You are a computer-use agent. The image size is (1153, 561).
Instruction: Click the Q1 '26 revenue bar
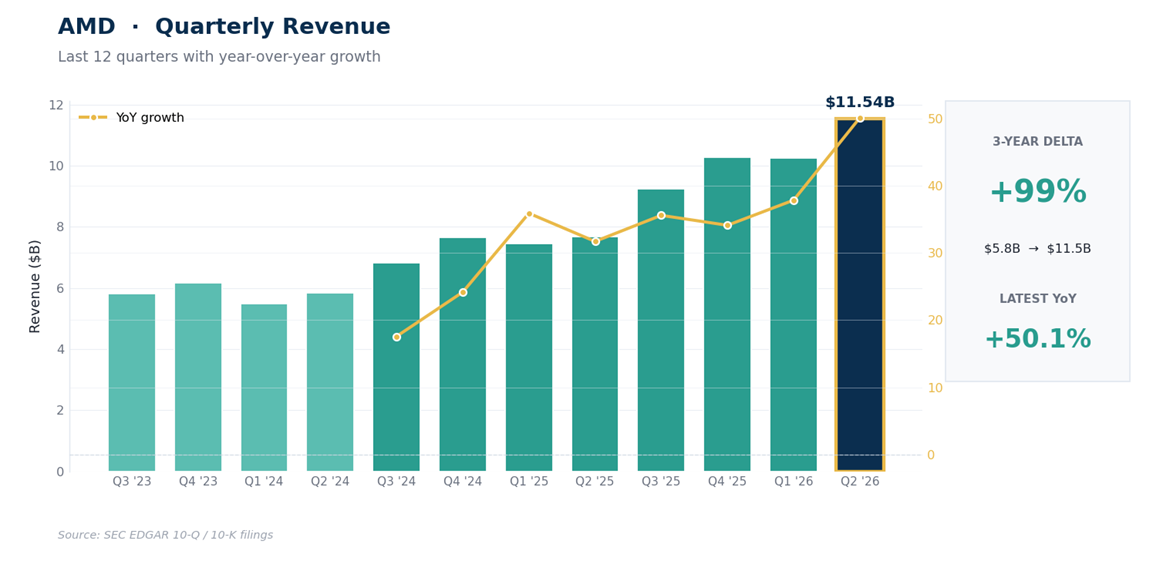(793, 315)
